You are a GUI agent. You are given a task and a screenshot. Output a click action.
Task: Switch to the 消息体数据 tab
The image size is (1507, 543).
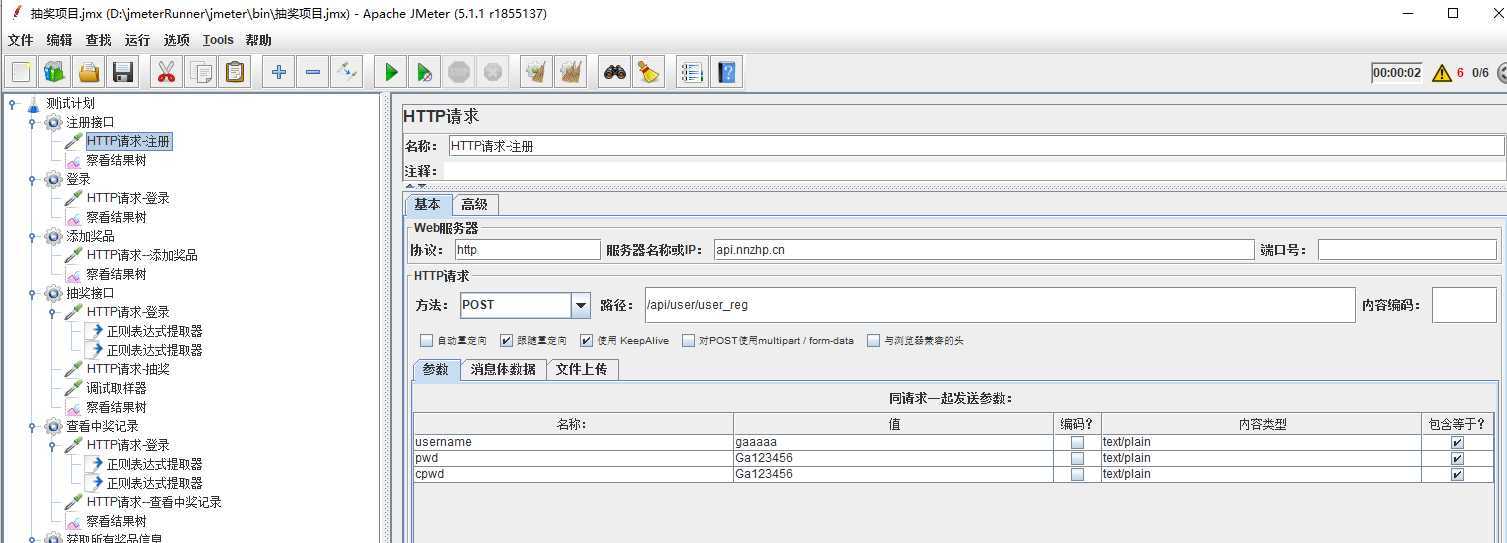503,369
